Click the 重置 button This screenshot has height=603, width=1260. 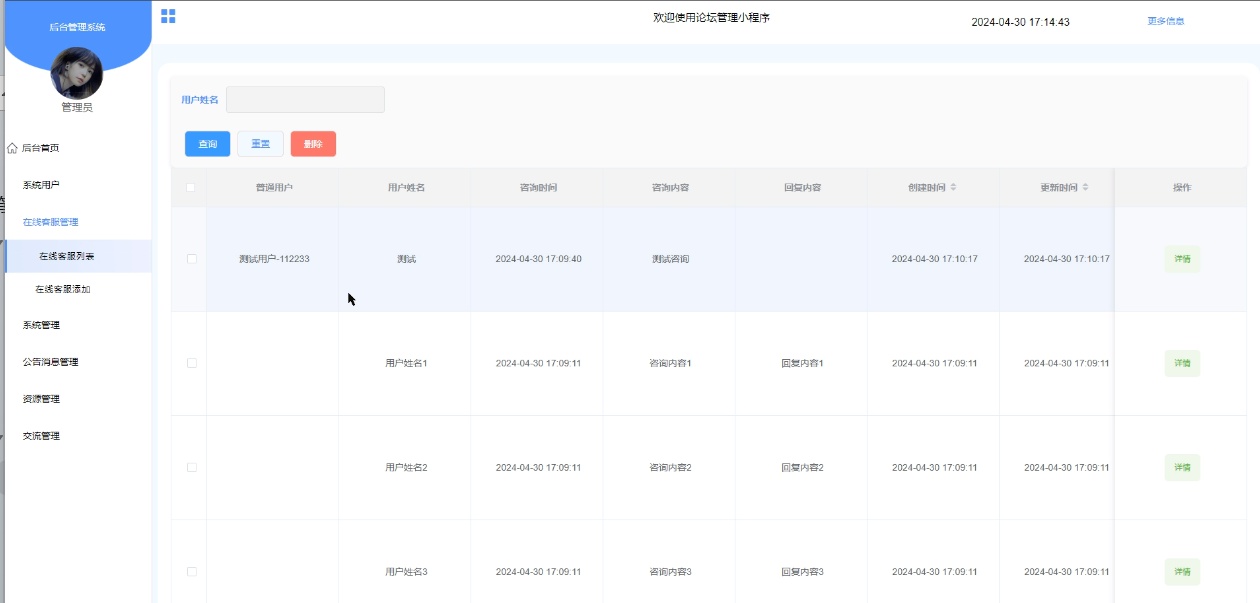tap(260, 144)
